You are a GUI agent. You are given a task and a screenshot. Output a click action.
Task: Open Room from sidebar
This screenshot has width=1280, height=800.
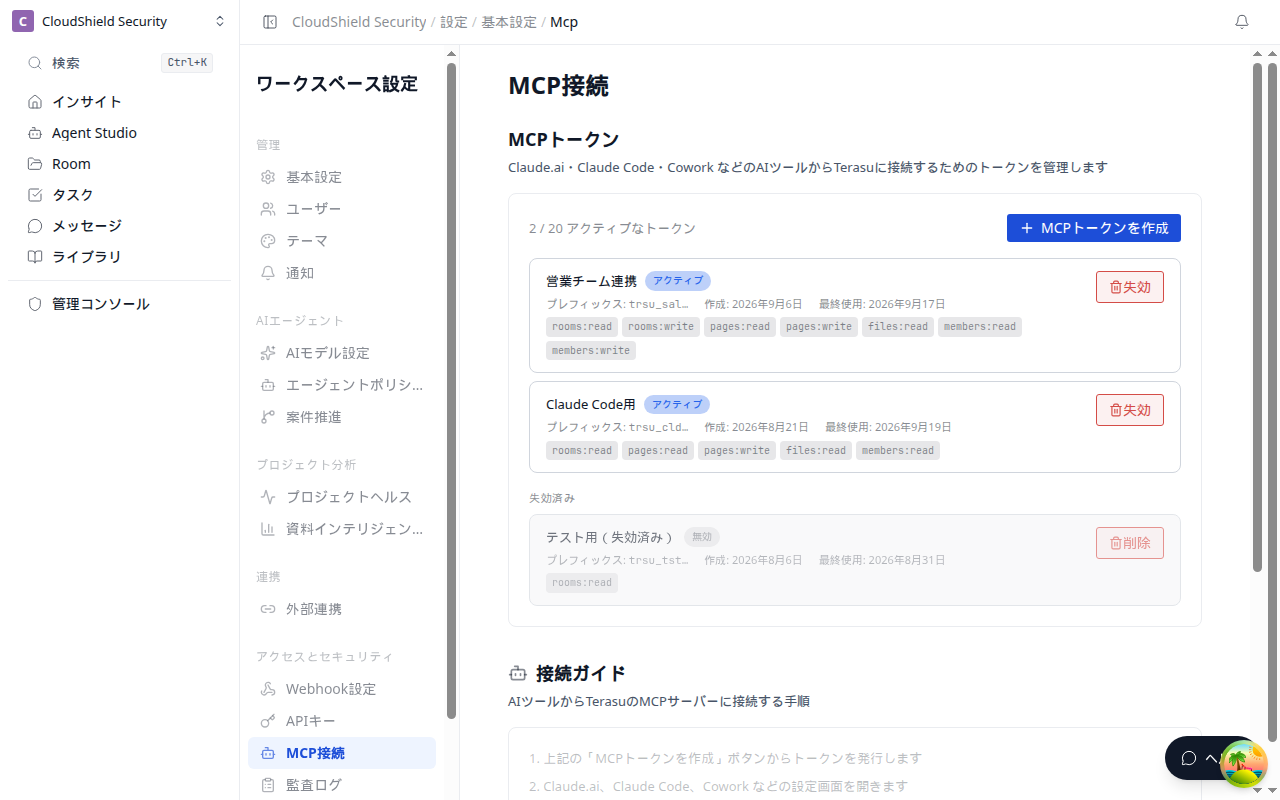120,164
